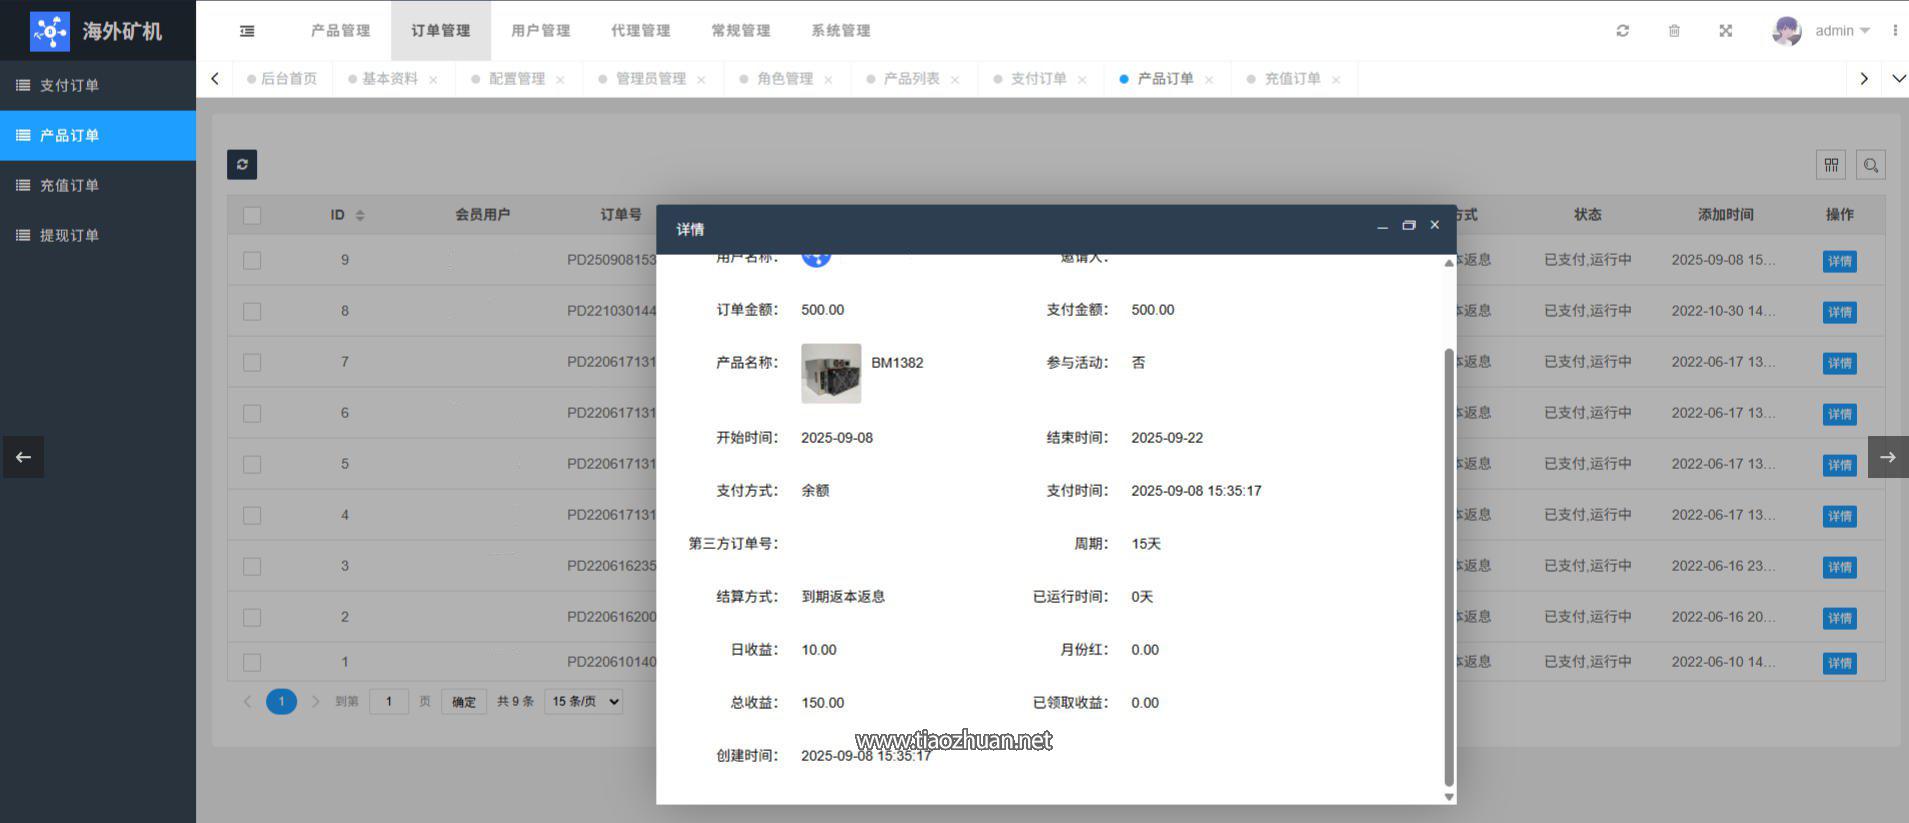
Task: Click 详情 button for order dated 2022-06-10
Action: coord(1839,663)
